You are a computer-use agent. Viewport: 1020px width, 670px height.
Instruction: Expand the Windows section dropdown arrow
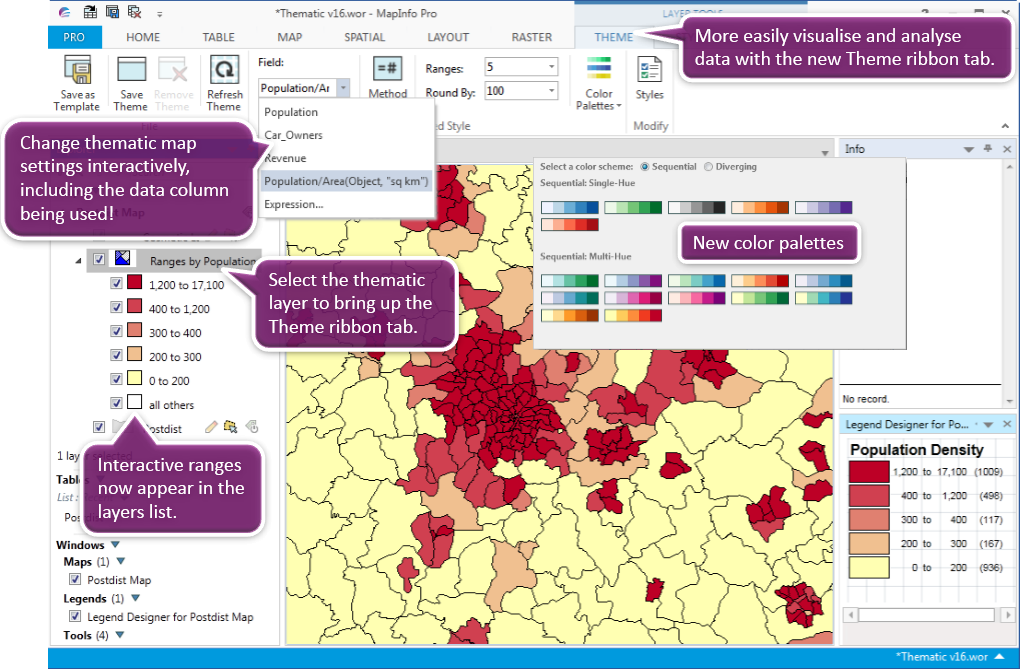click(x=115, y=544)
